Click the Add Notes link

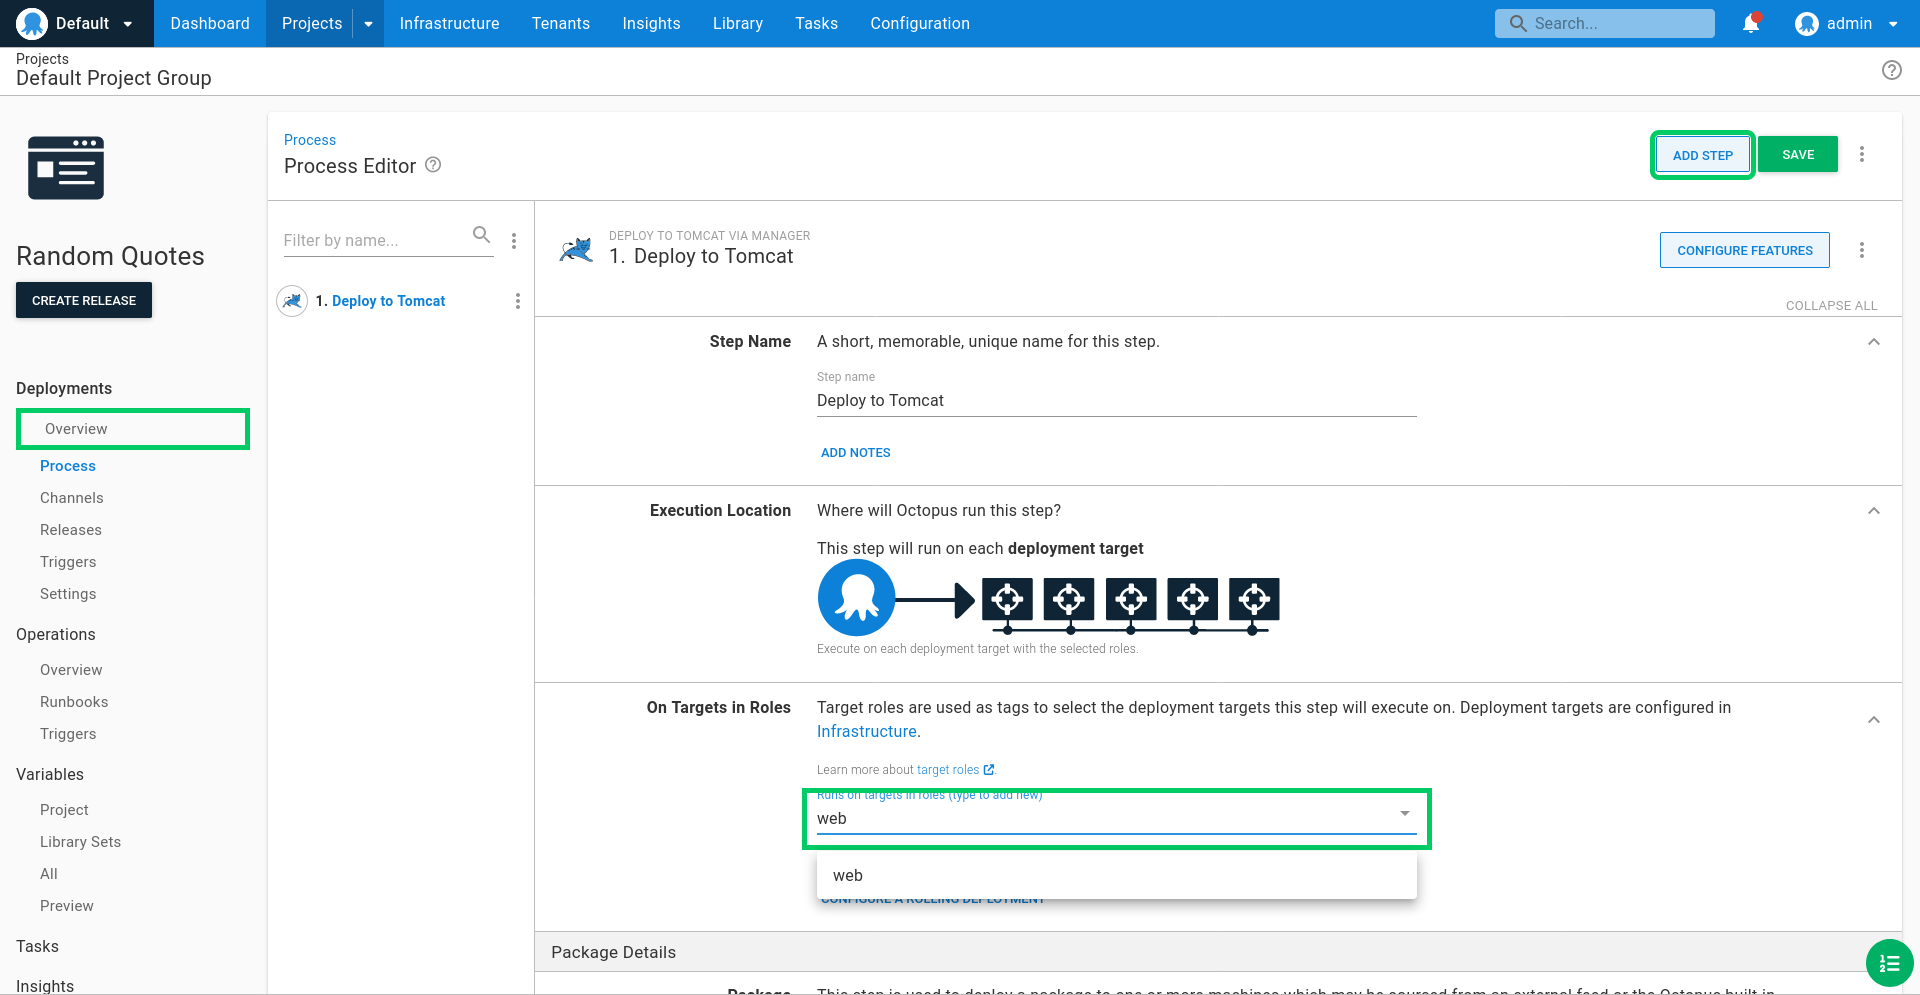(855, 453)
